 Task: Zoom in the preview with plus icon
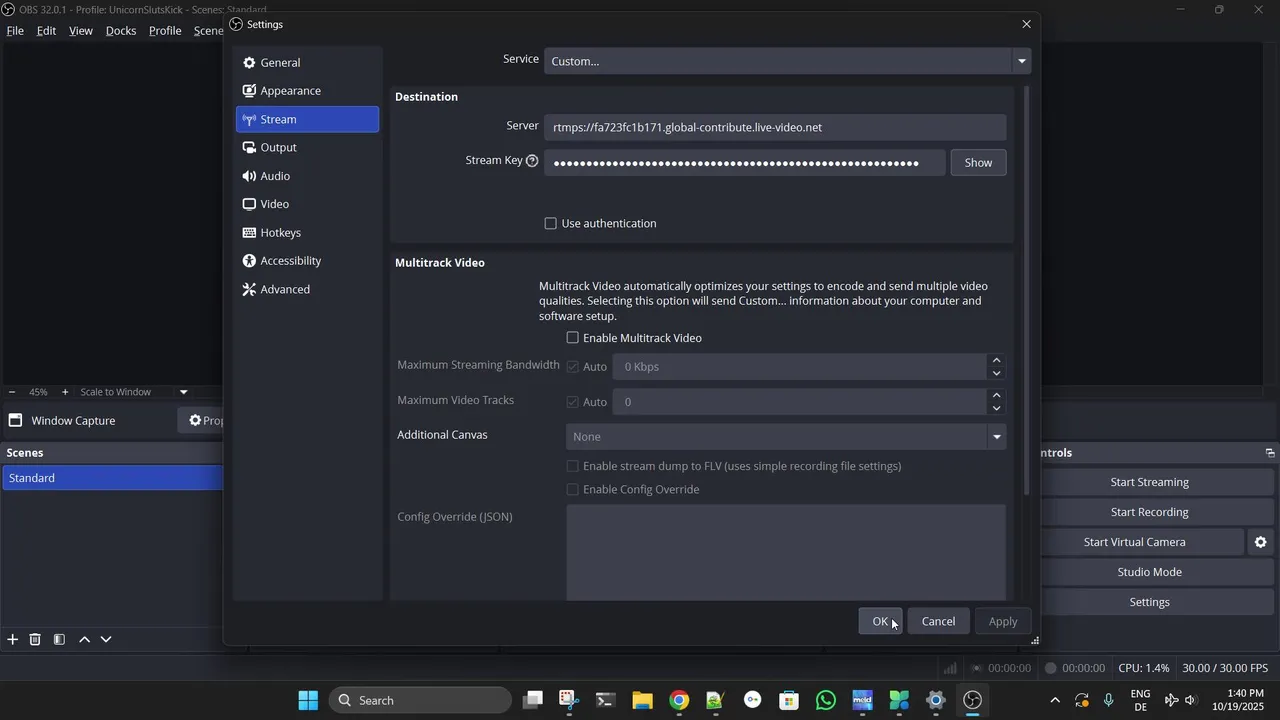click(x=65, y=392)
